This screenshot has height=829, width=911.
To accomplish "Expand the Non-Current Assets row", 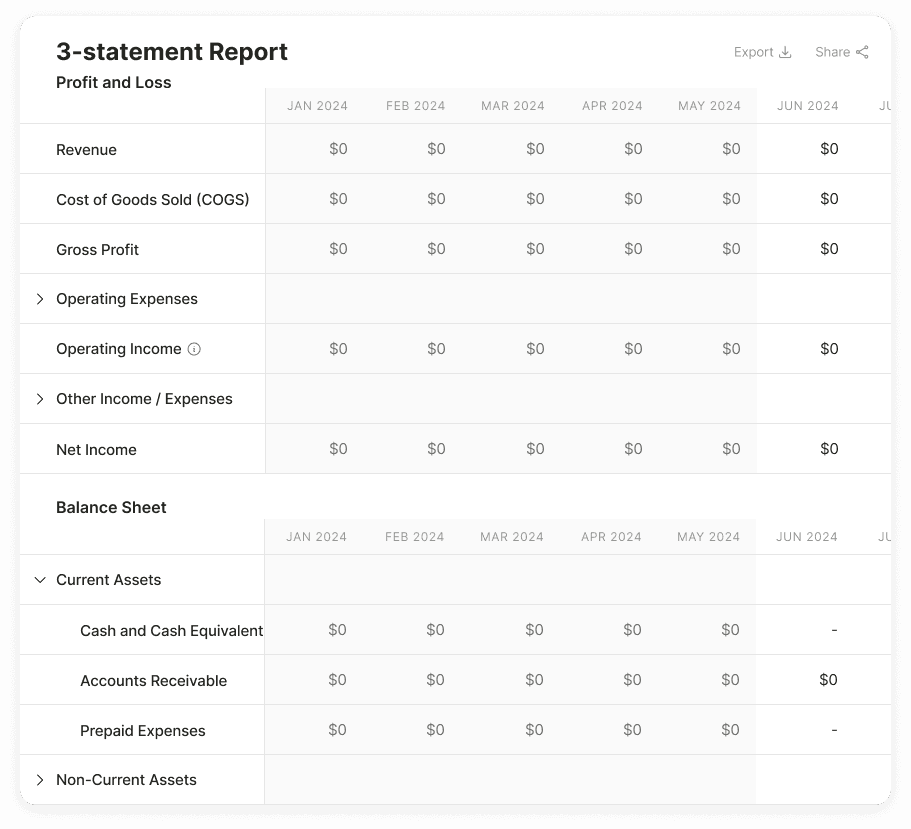I will [x=40, y=780].
